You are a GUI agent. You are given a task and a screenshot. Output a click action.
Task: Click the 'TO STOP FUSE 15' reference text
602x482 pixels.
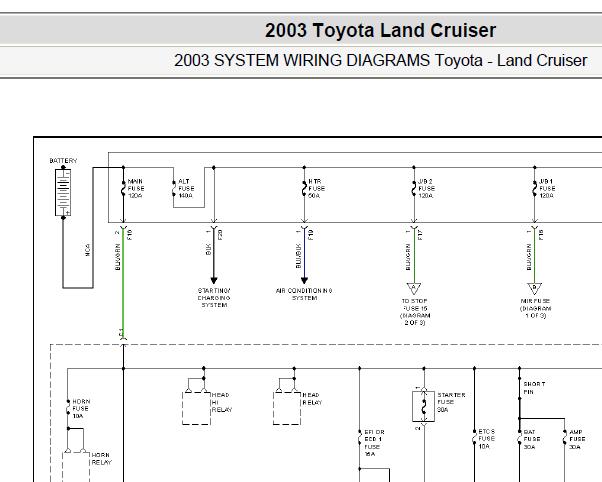pyautogui.click(x=415, y=305)
